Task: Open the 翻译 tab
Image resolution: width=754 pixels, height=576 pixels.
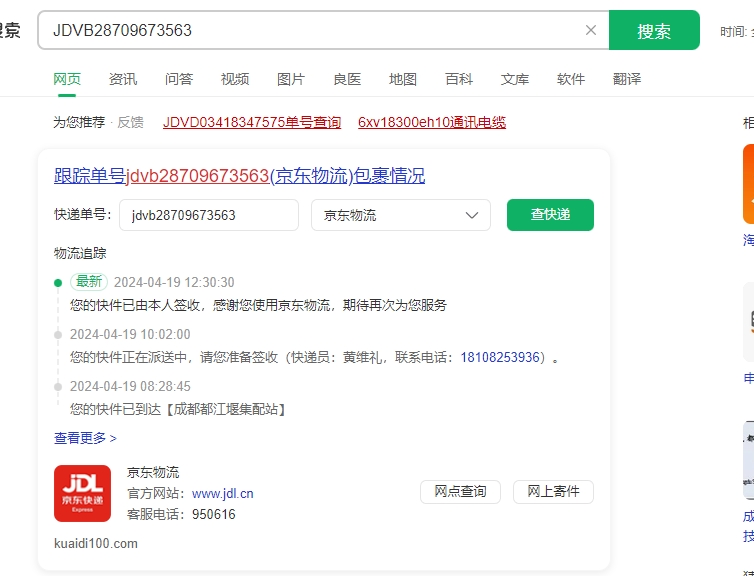Action: coord(627,79)
